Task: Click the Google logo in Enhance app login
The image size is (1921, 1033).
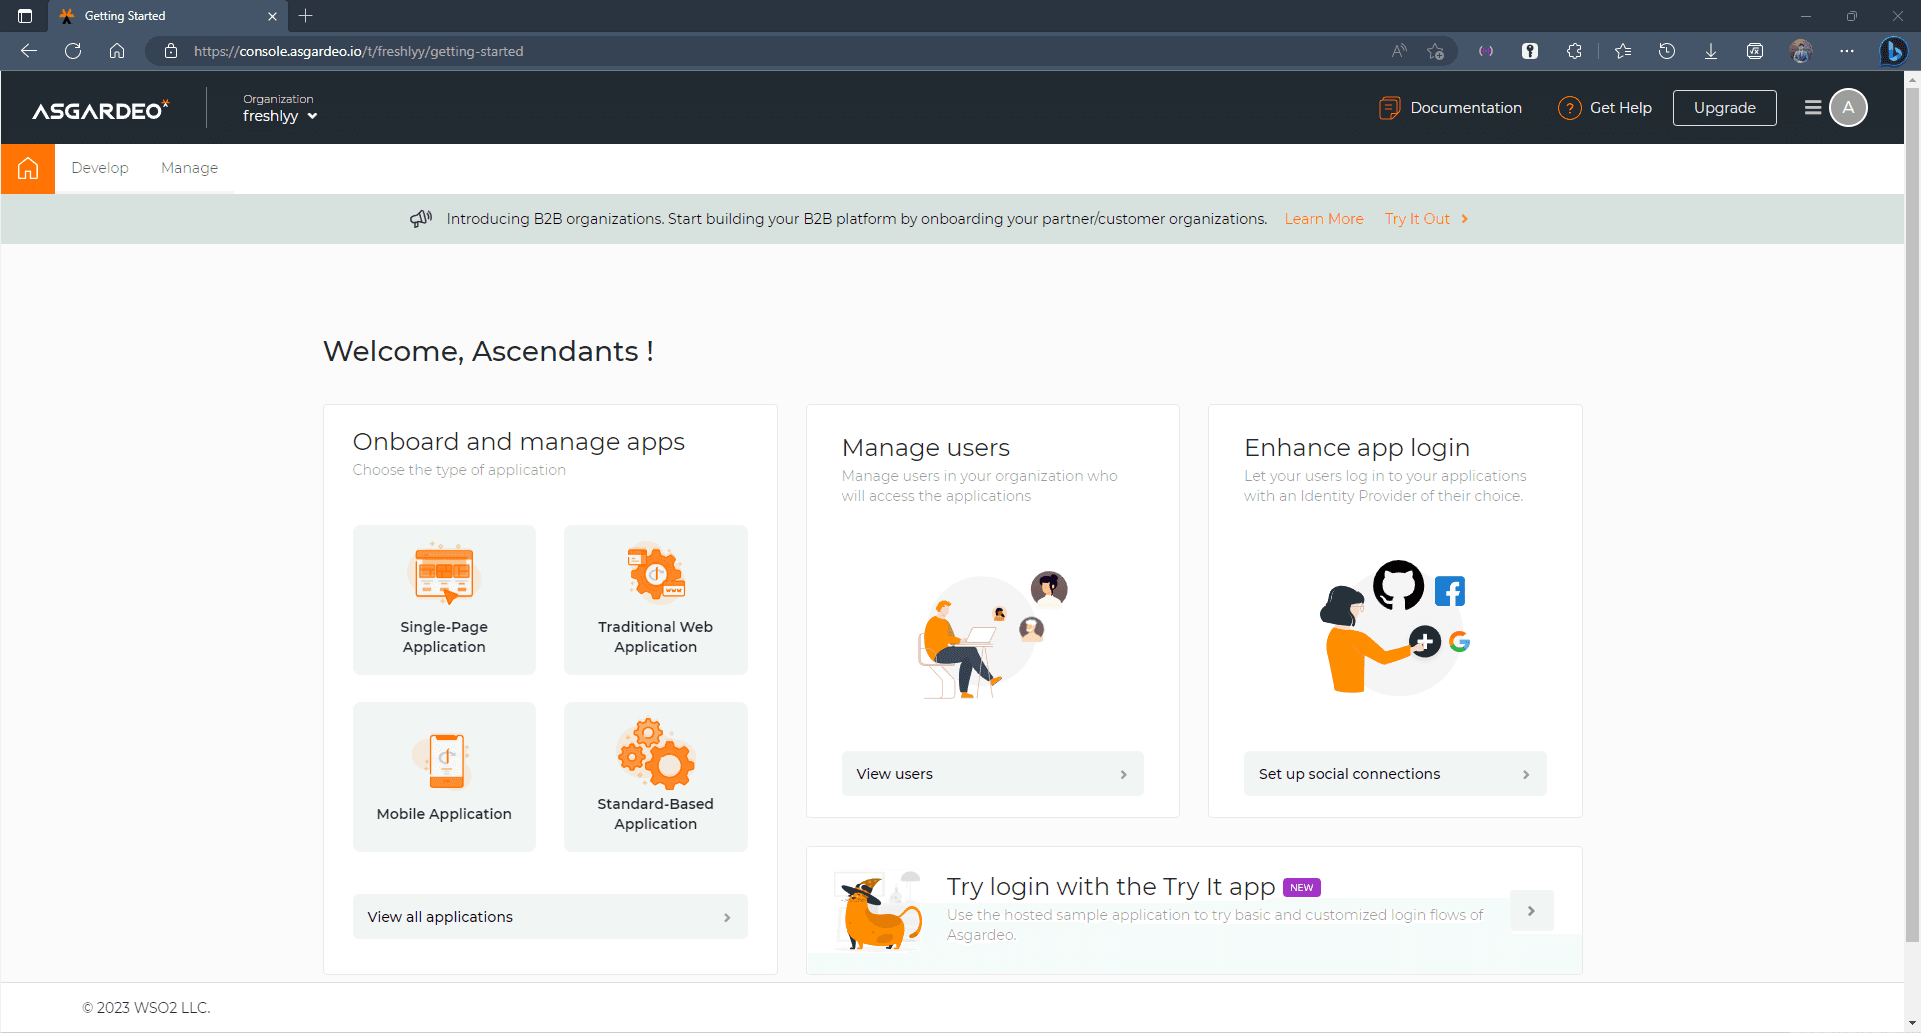Action: (x=1459, y=641)
